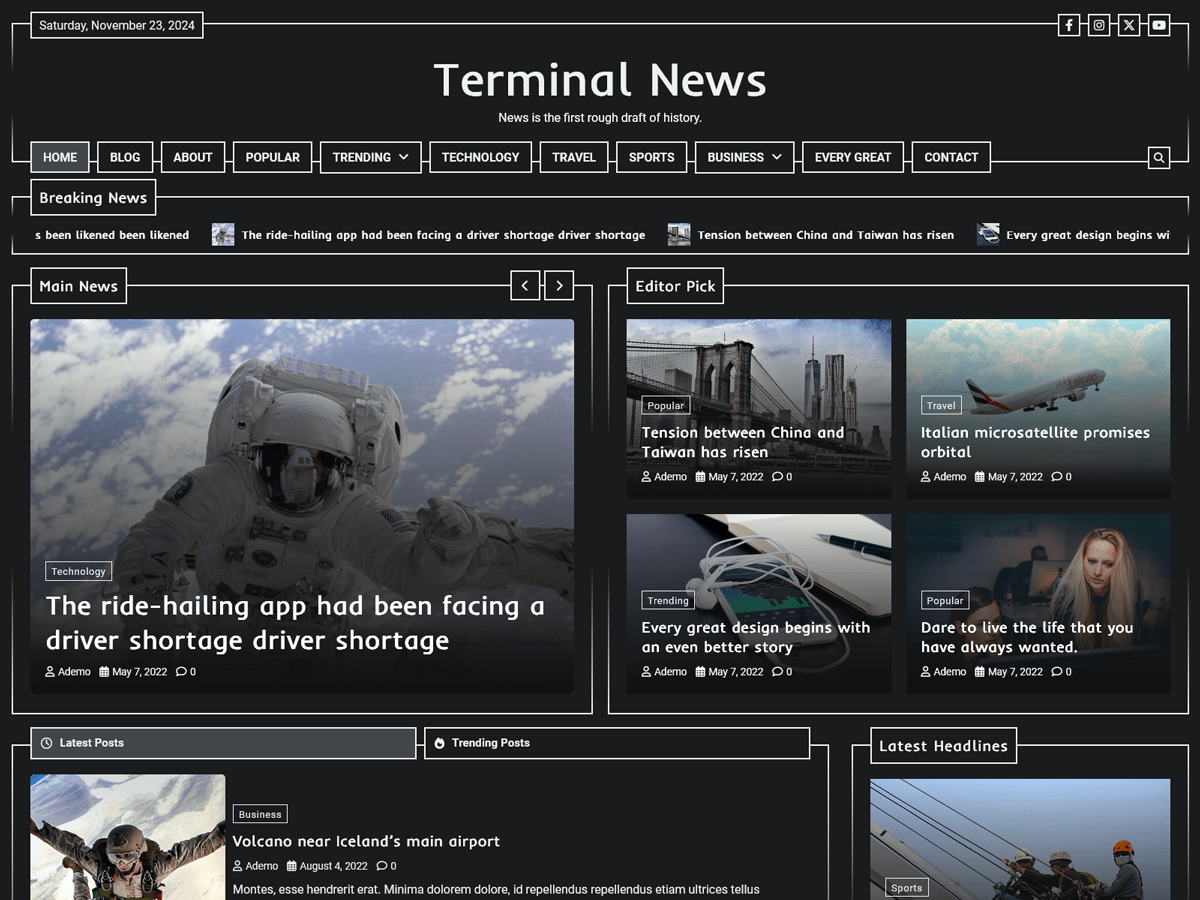Click the Trending category tag on earphones card
Image resolution: width=1200 pixels, height=900 pixels.
point(668,600)
